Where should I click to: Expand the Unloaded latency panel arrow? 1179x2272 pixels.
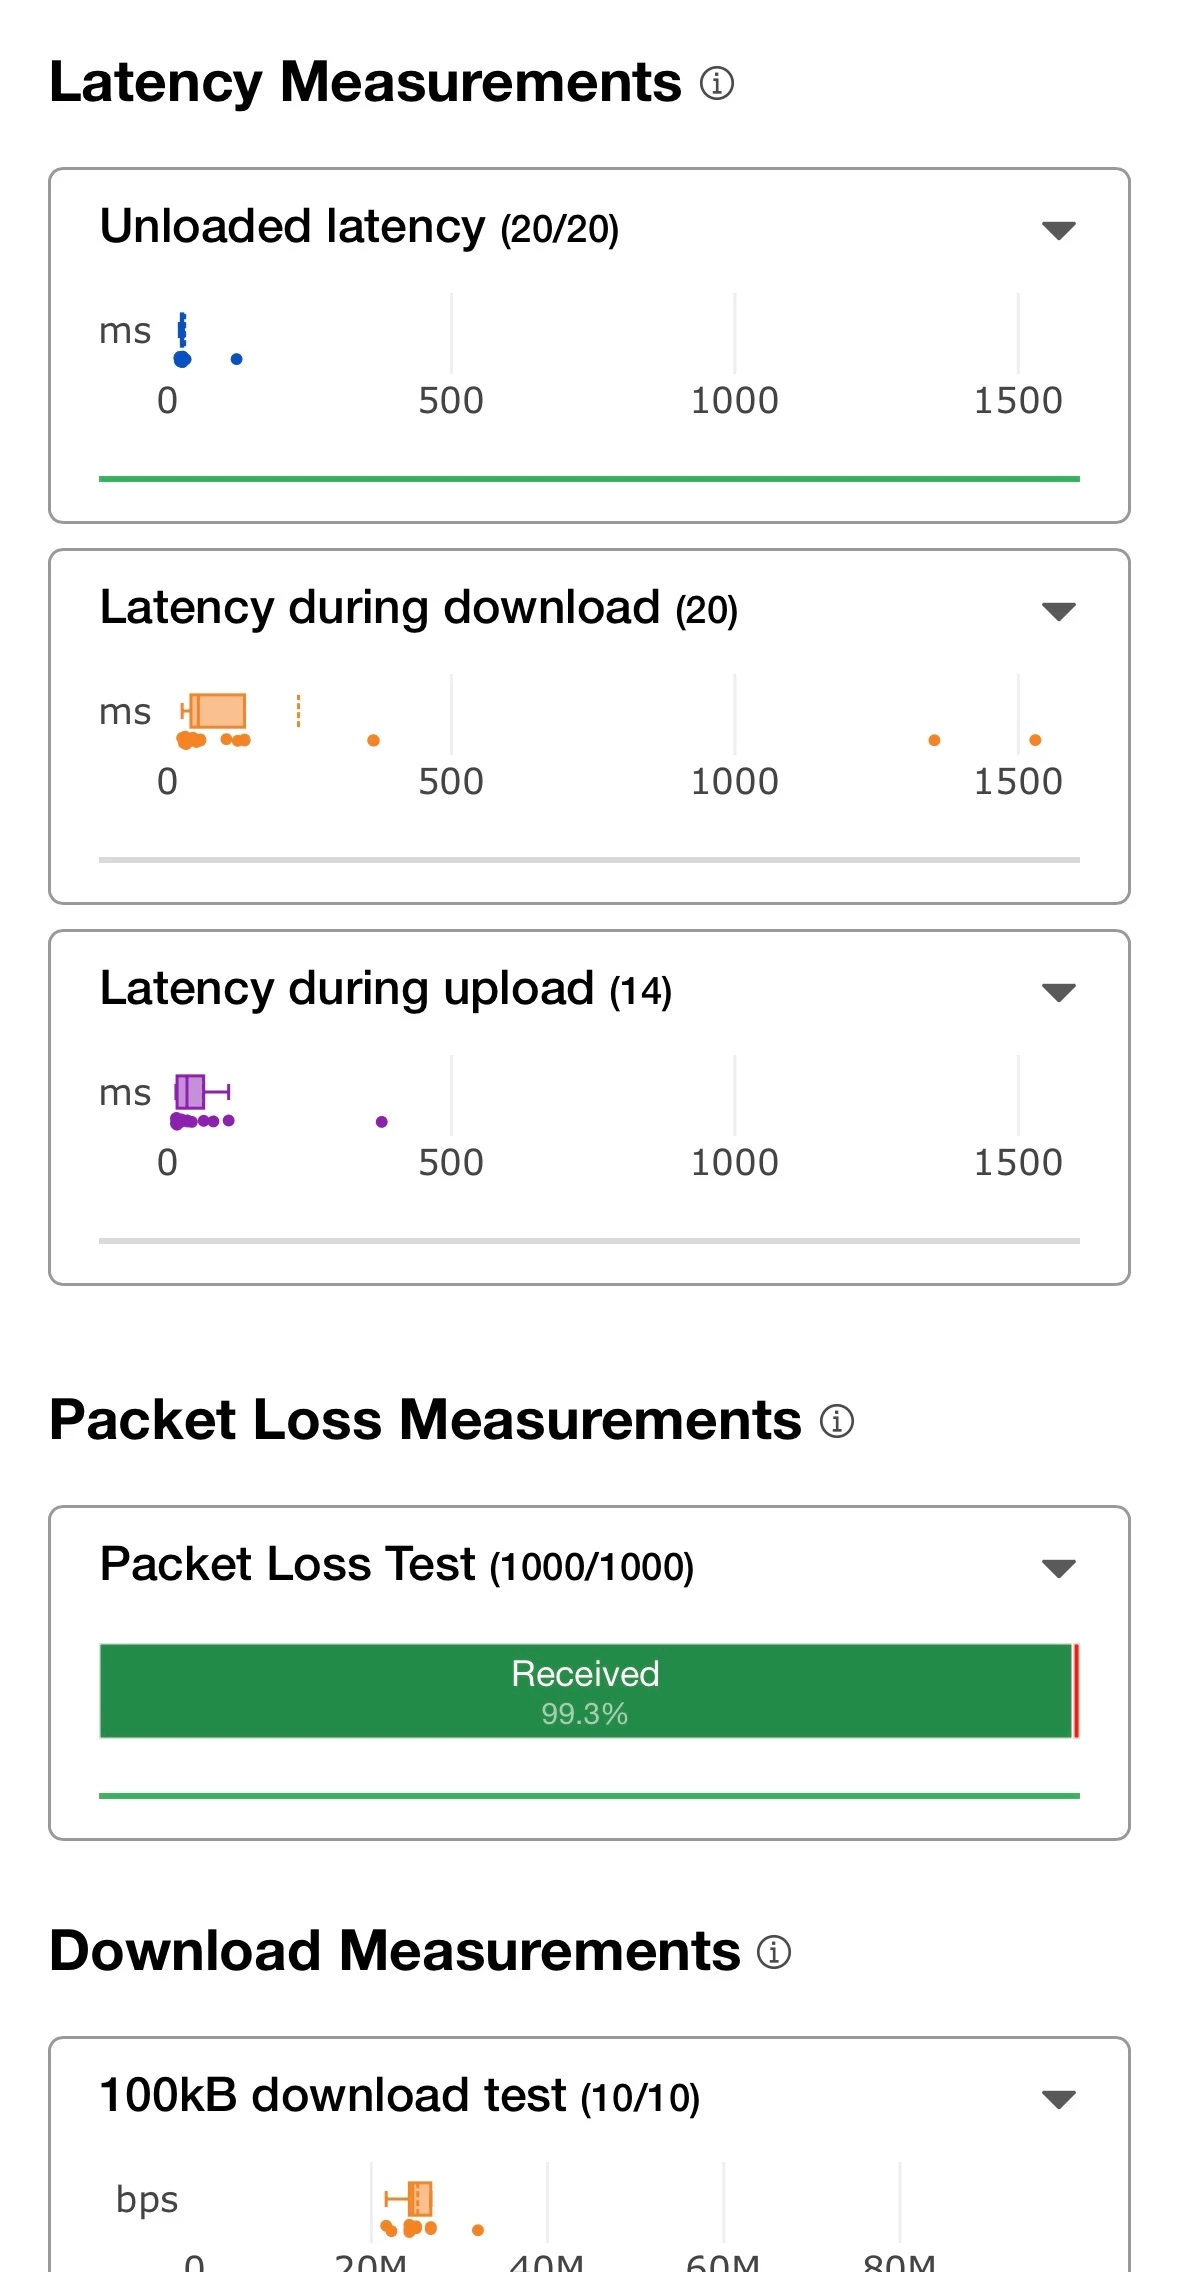[x=1058, y=230]
